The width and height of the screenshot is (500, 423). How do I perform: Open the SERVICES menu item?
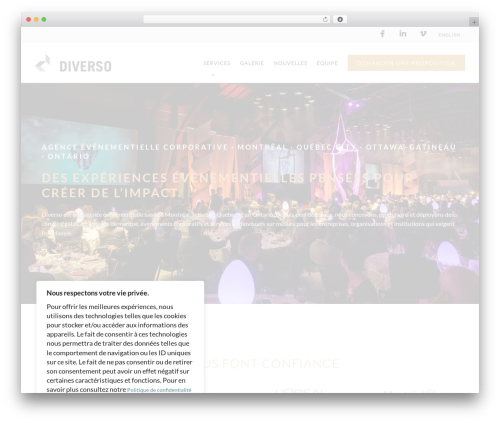coord(217,63)
